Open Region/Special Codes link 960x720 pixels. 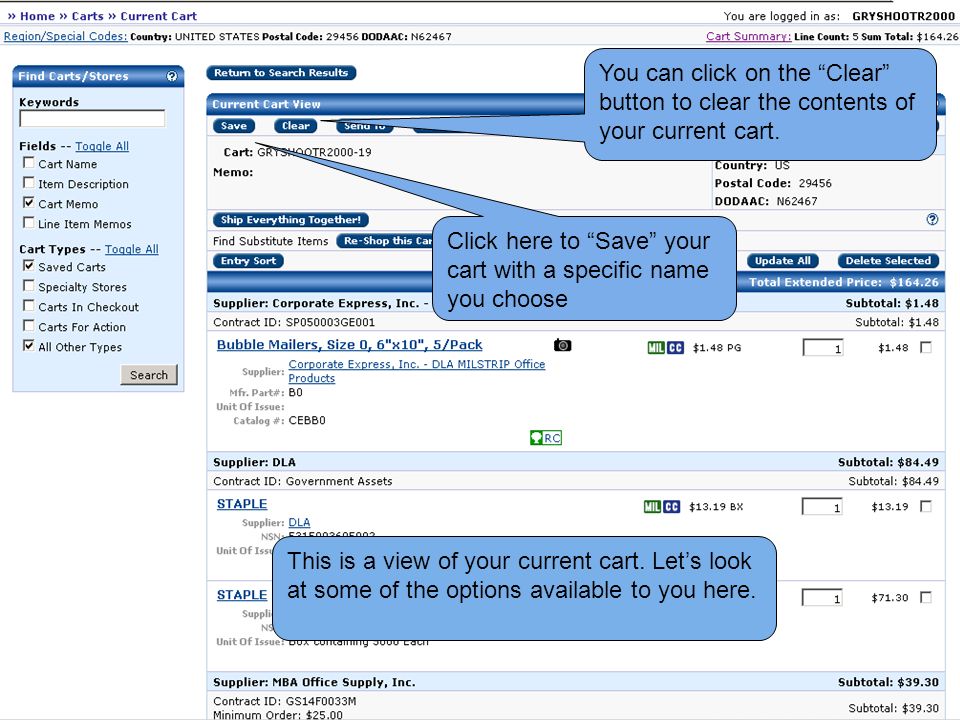(66, 36)
